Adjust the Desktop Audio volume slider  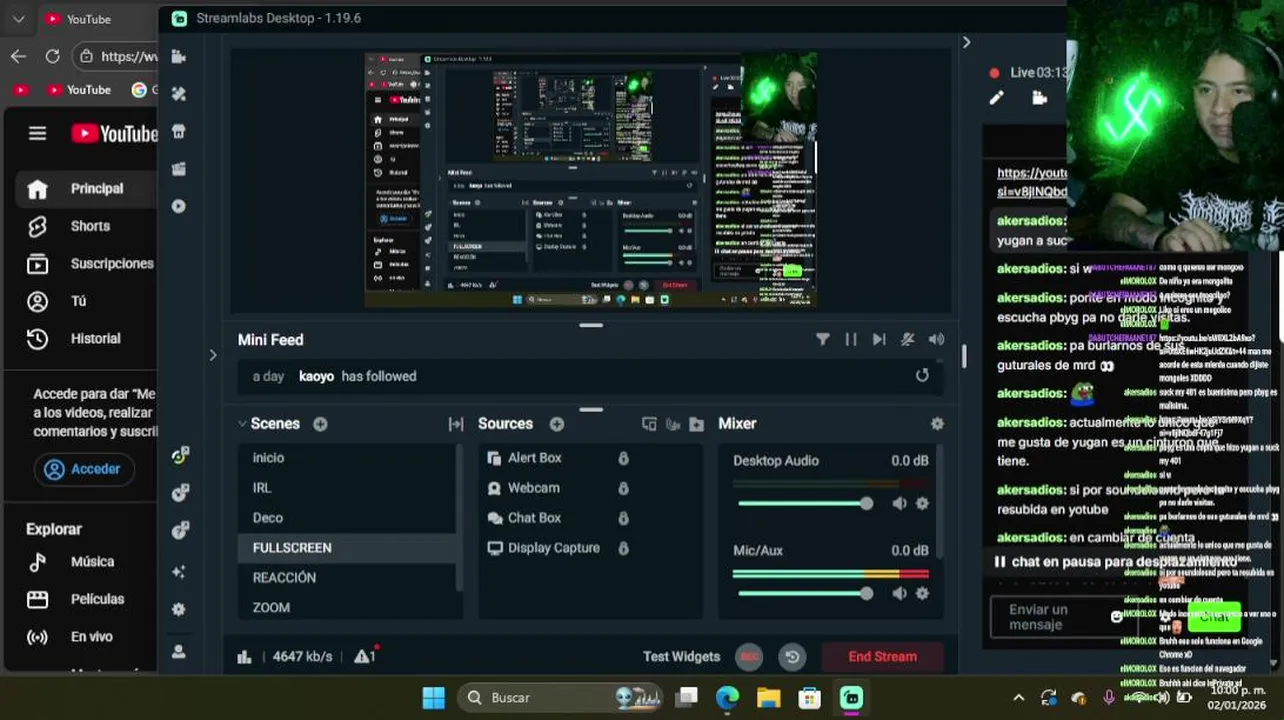805,503
